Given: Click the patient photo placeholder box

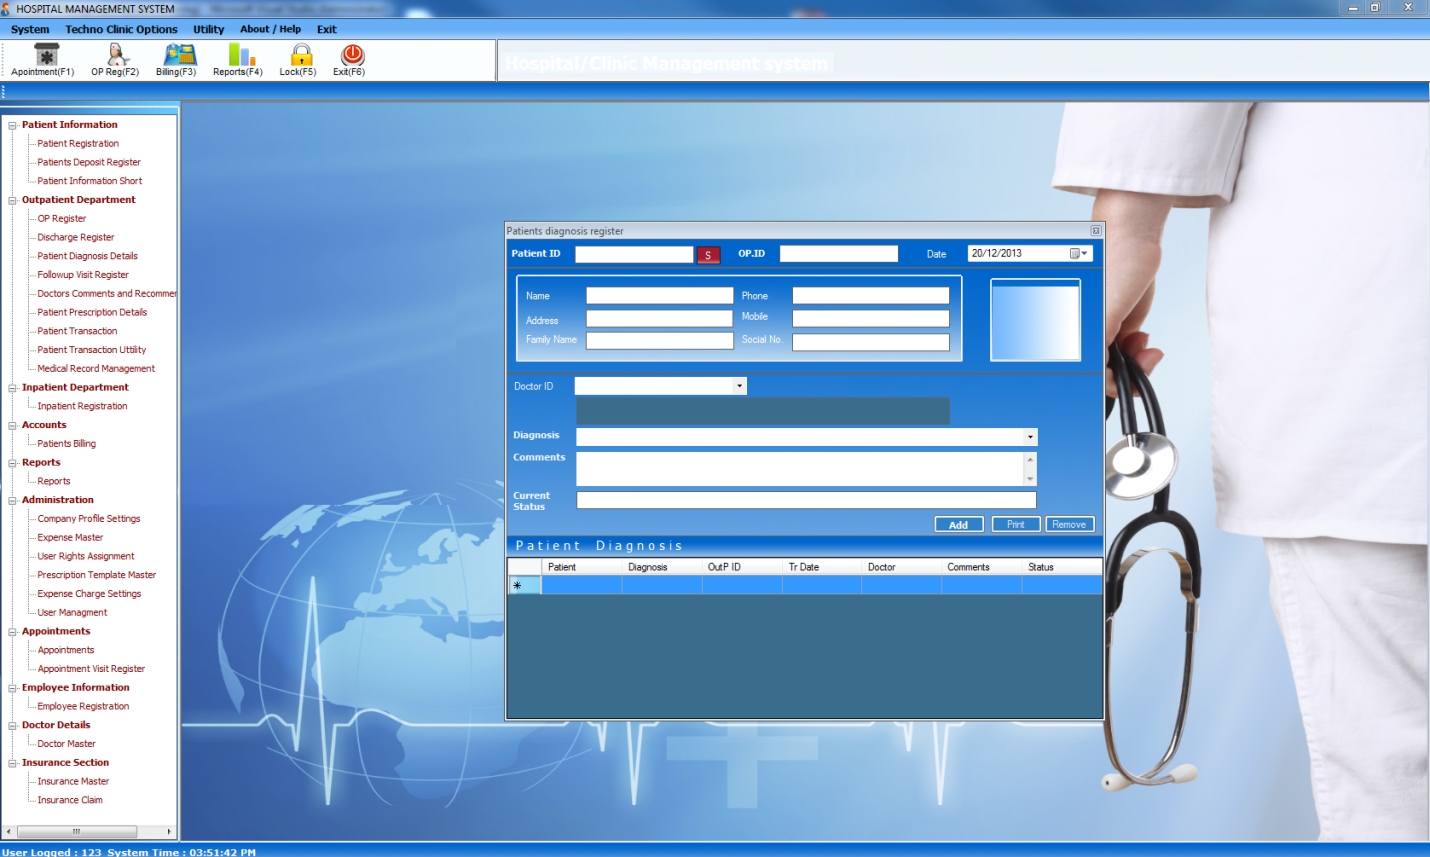Looking at the screenshot, I should (1035, 320).
